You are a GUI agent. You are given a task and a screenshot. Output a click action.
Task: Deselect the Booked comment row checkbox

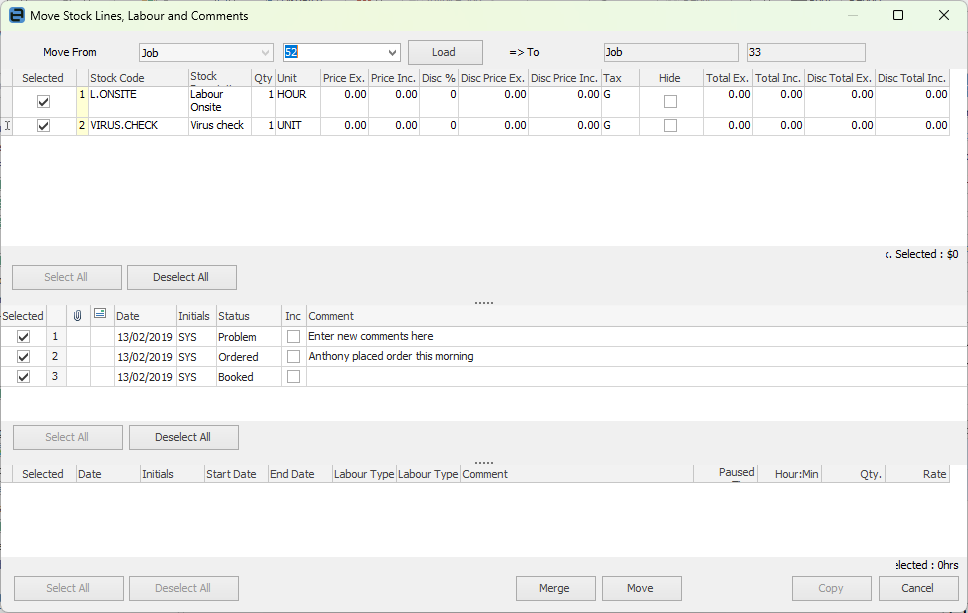23,377
